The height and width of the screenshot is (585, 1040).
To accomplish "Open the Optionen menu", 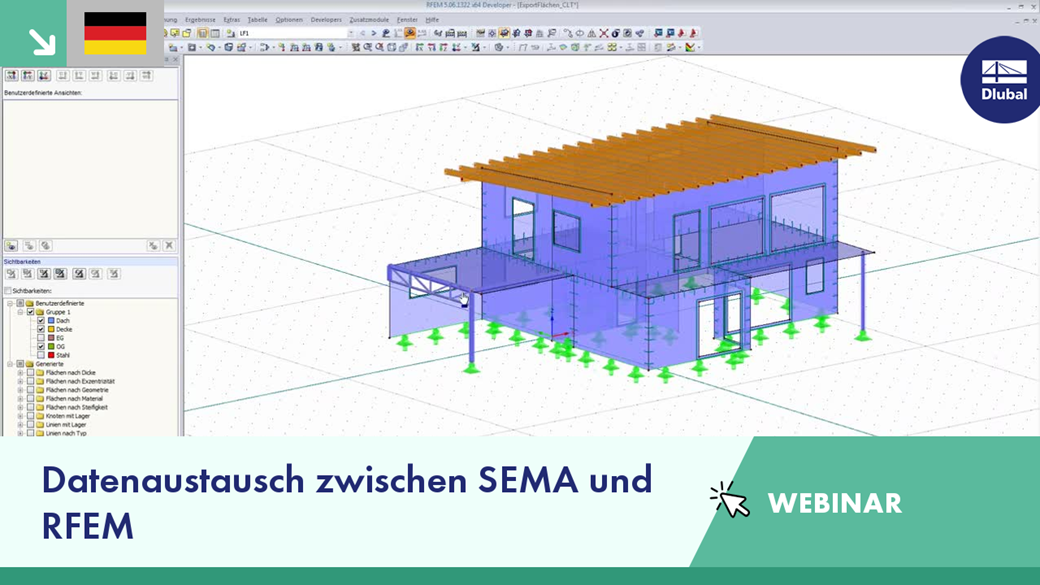I will pos(289,20).
